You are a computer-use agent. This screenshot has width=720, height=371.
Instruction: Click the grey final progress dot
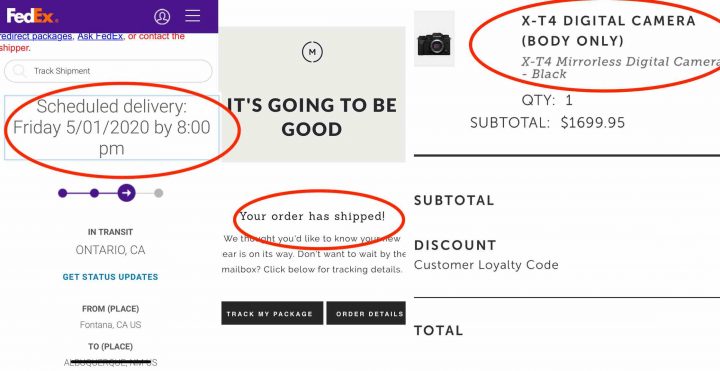158,193
